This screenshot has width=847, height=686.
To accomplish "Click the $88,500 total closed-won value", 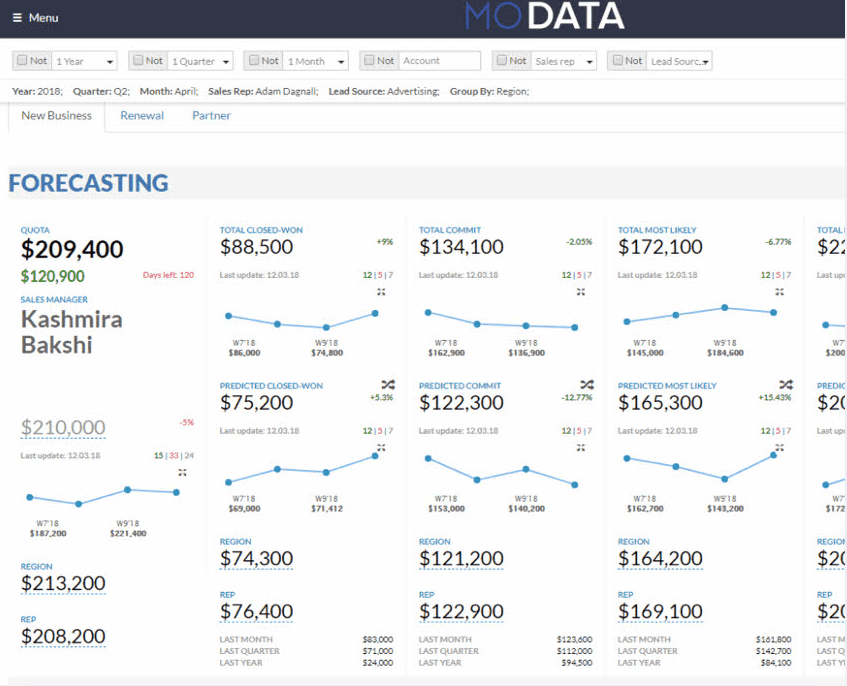I will [x=257, y=247].
